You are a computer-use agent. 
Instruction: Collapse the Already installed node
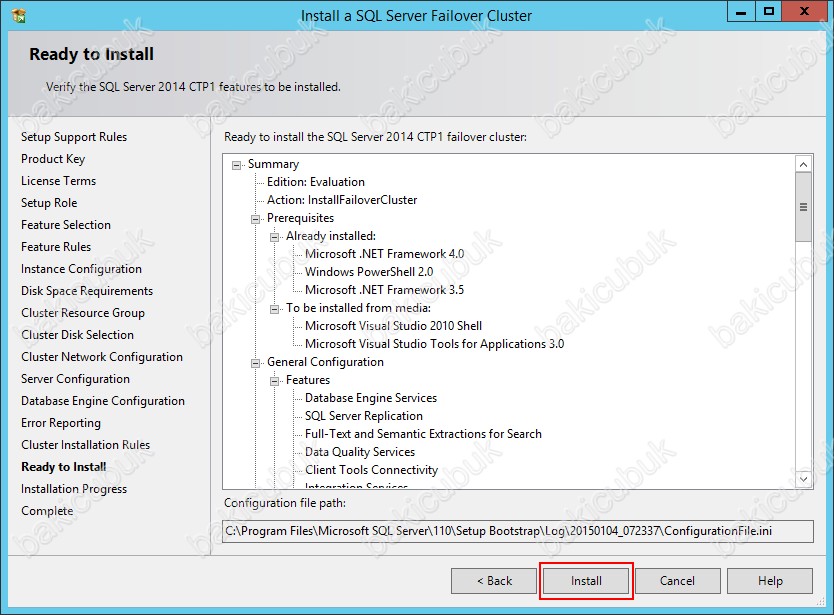pos(275,237)
